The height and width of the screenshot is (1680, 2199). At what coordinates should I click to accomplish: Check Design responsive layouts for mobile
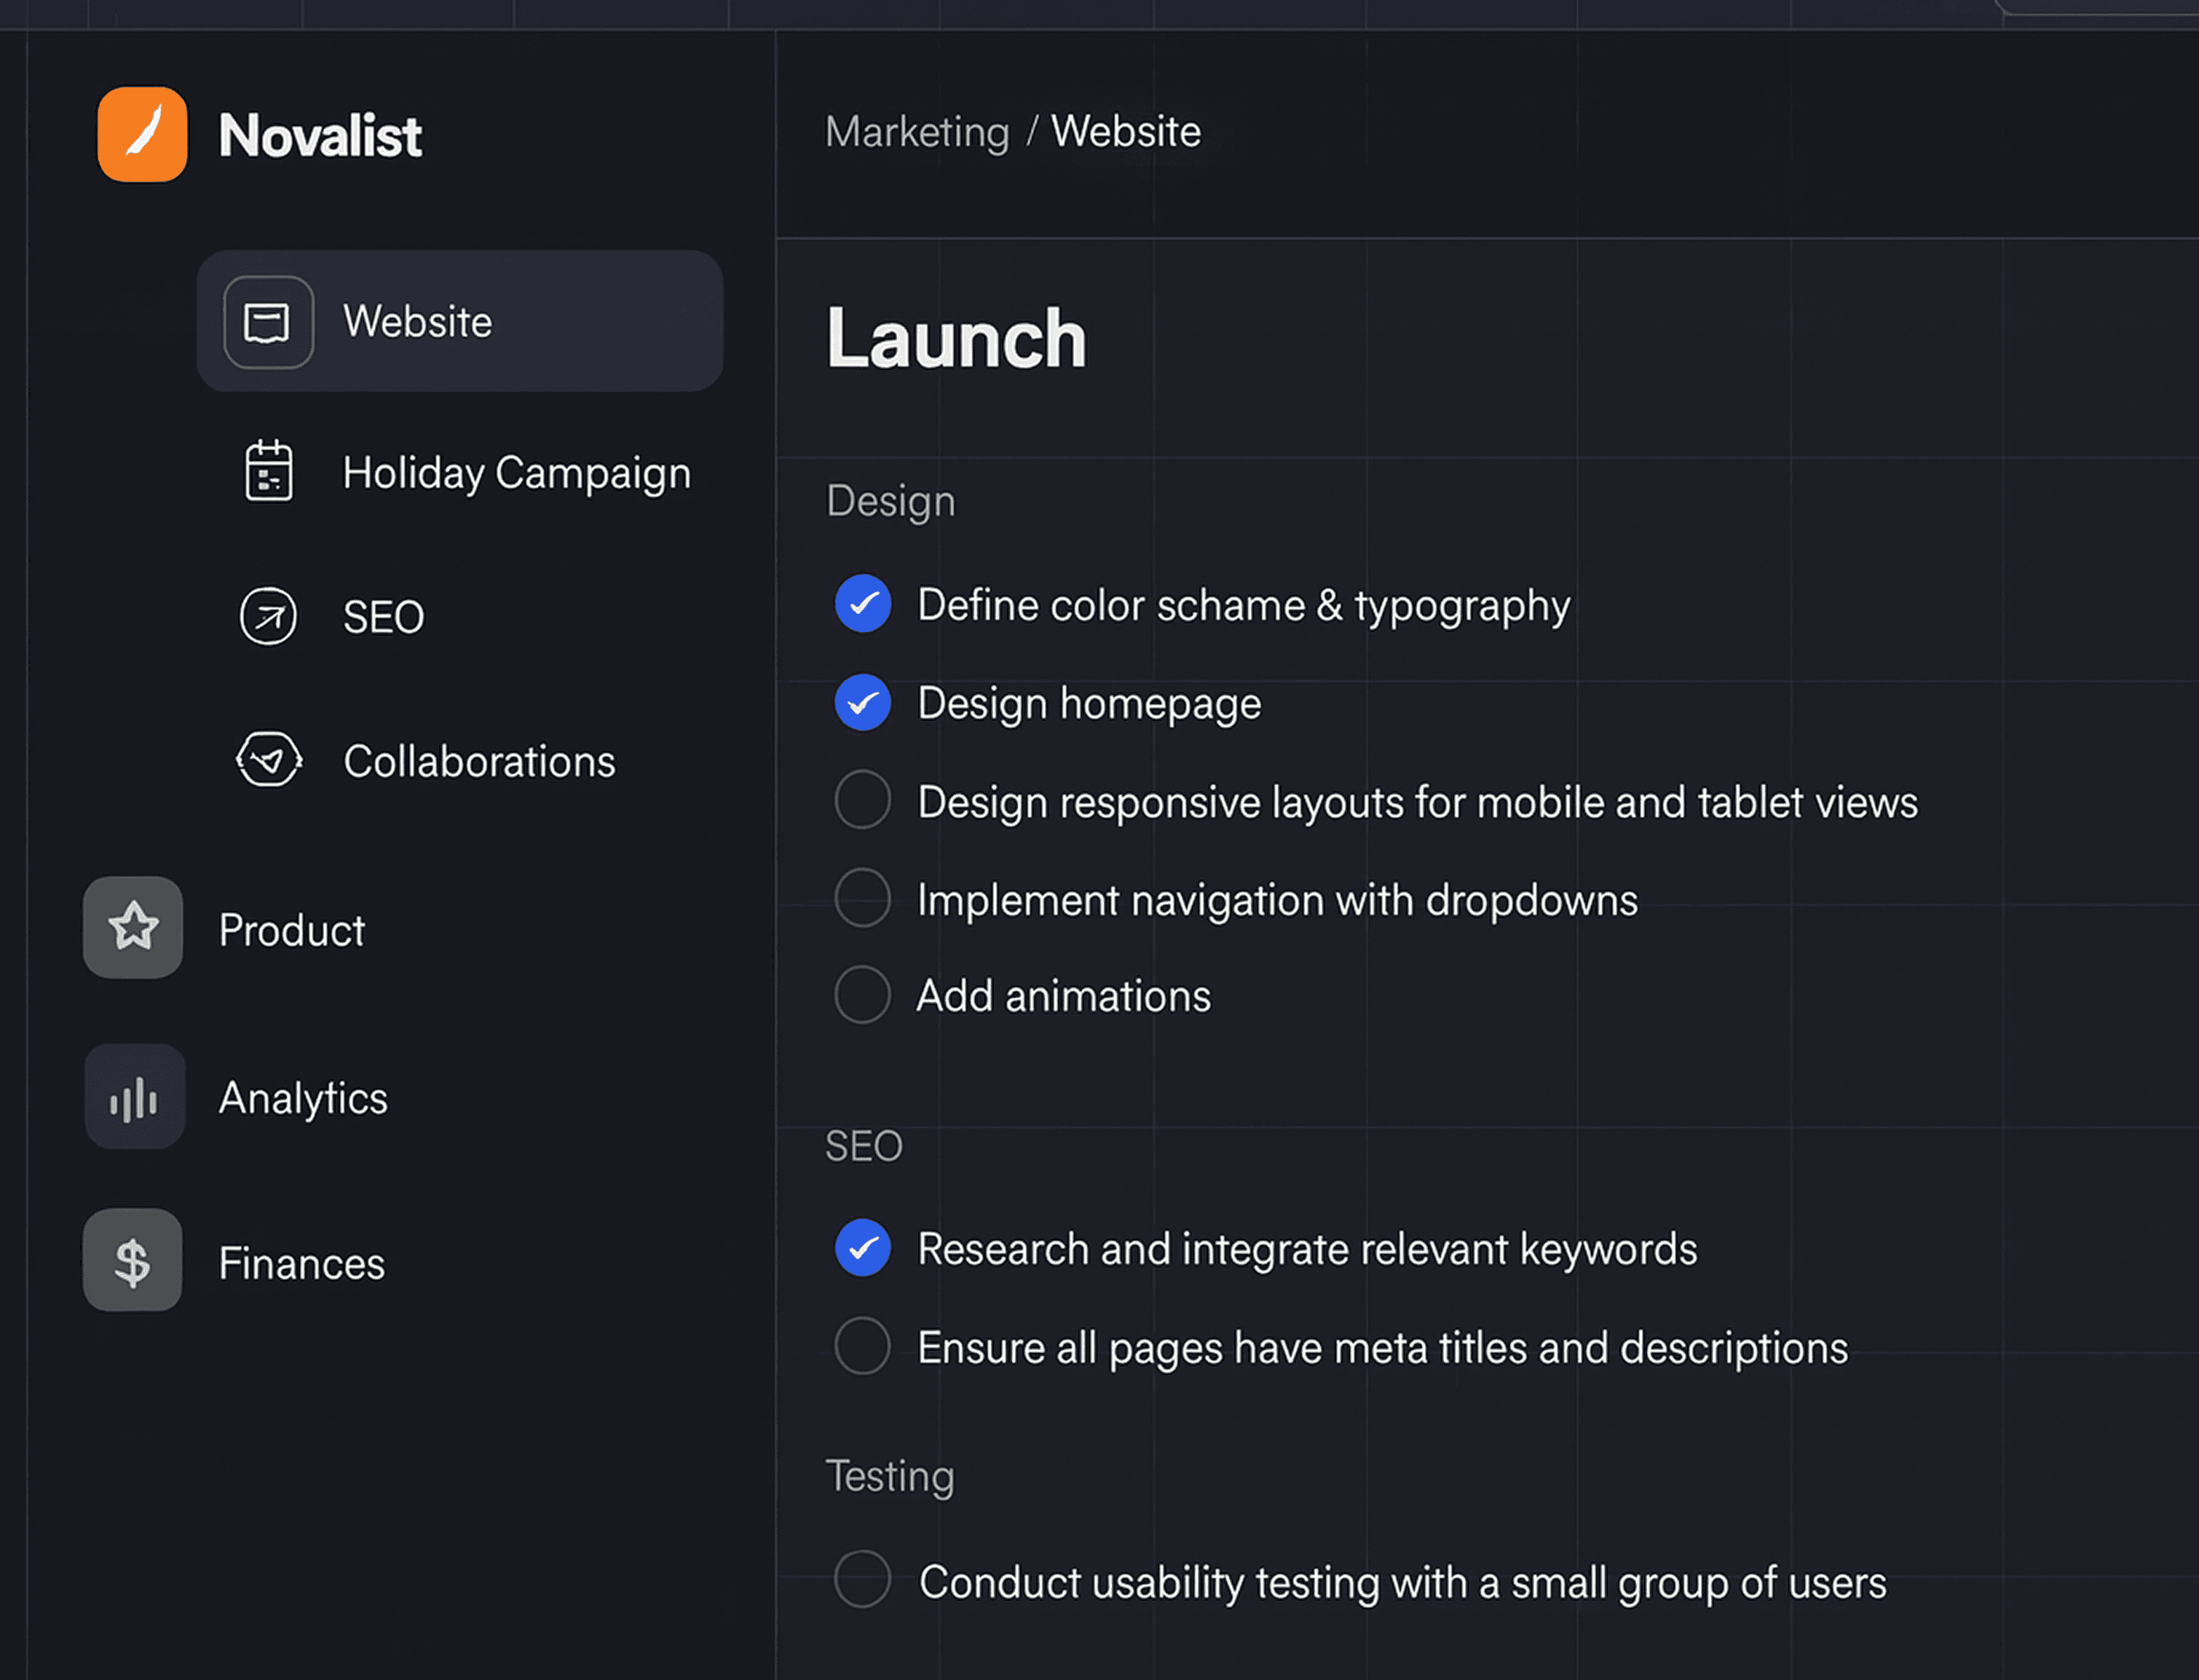click(x=862, y=800)
